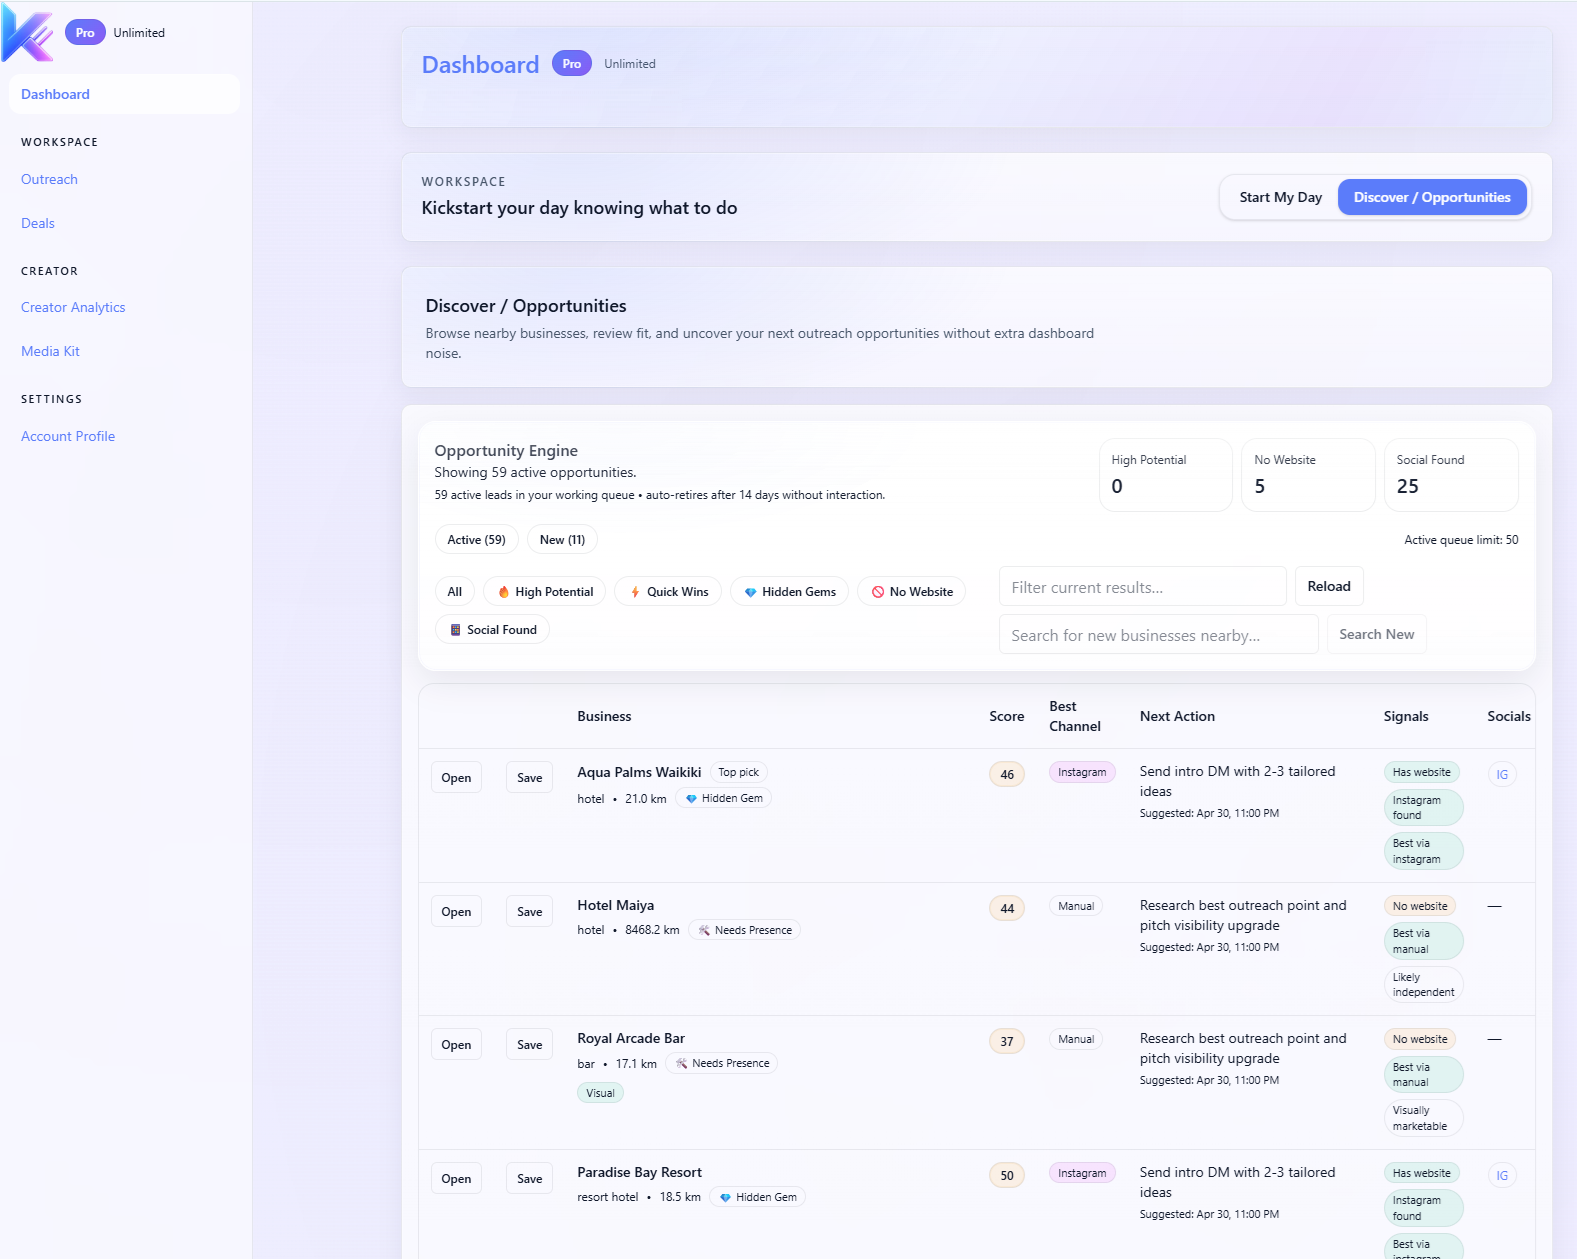
Task: Select the Quick Wins filter chip
Action: pos(668,592)
